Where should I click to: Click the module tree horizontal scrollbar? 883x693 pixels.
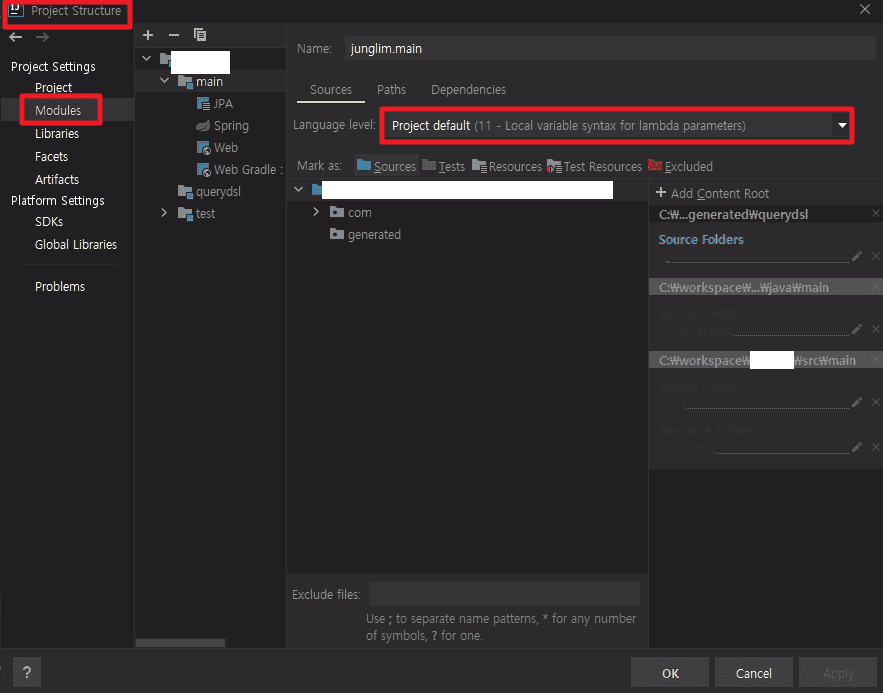(x=180, y=642)
